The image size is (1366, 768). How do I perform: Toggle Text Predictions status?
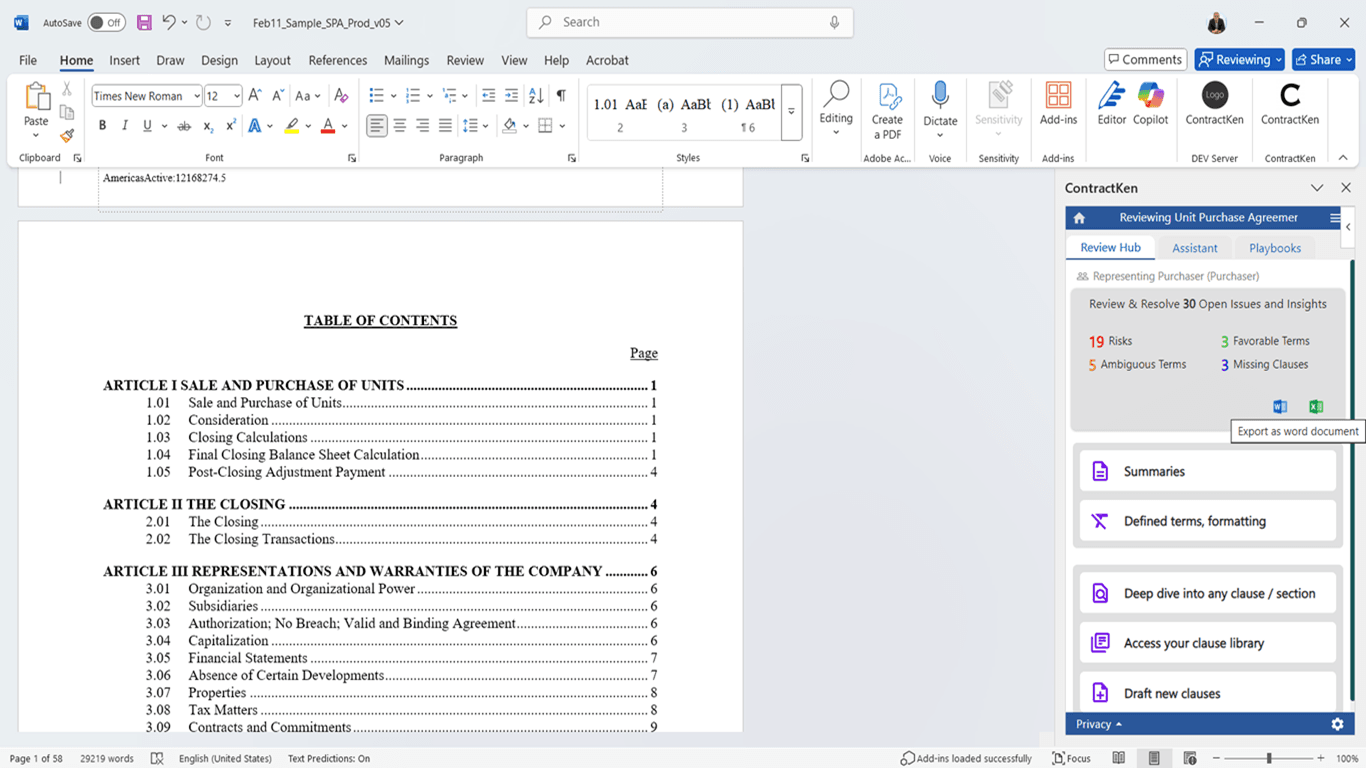[329, 758]
